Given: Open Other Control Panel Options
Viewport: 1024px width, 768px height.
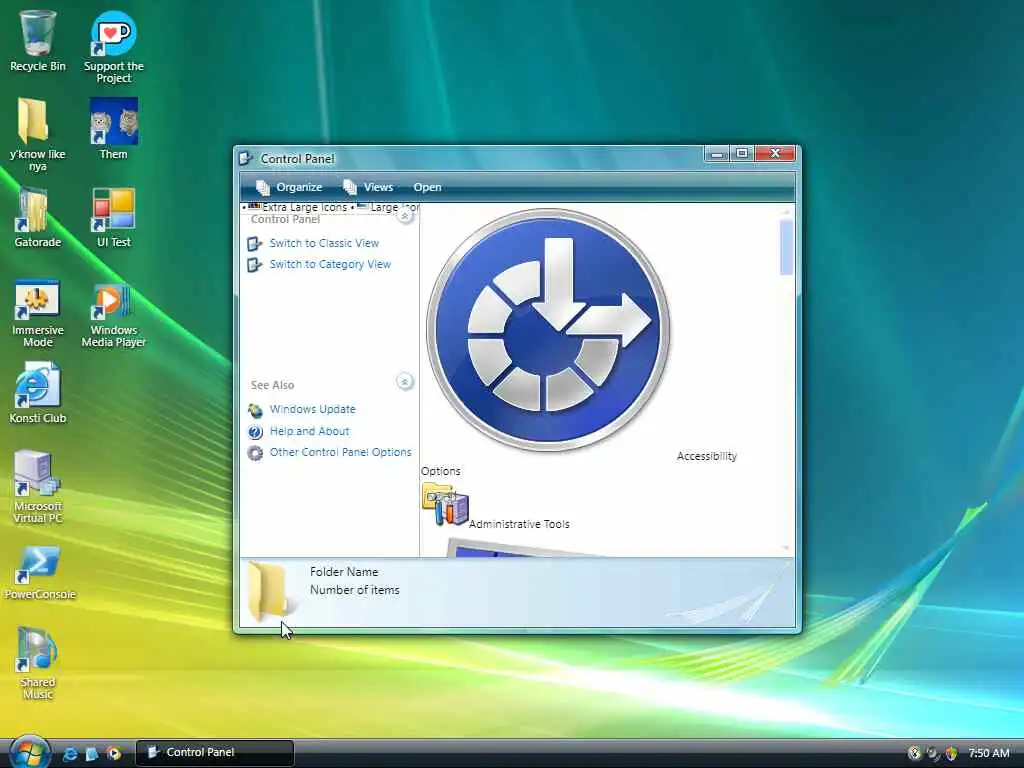Looking at the screenshot, I should (x=340, y=452).
